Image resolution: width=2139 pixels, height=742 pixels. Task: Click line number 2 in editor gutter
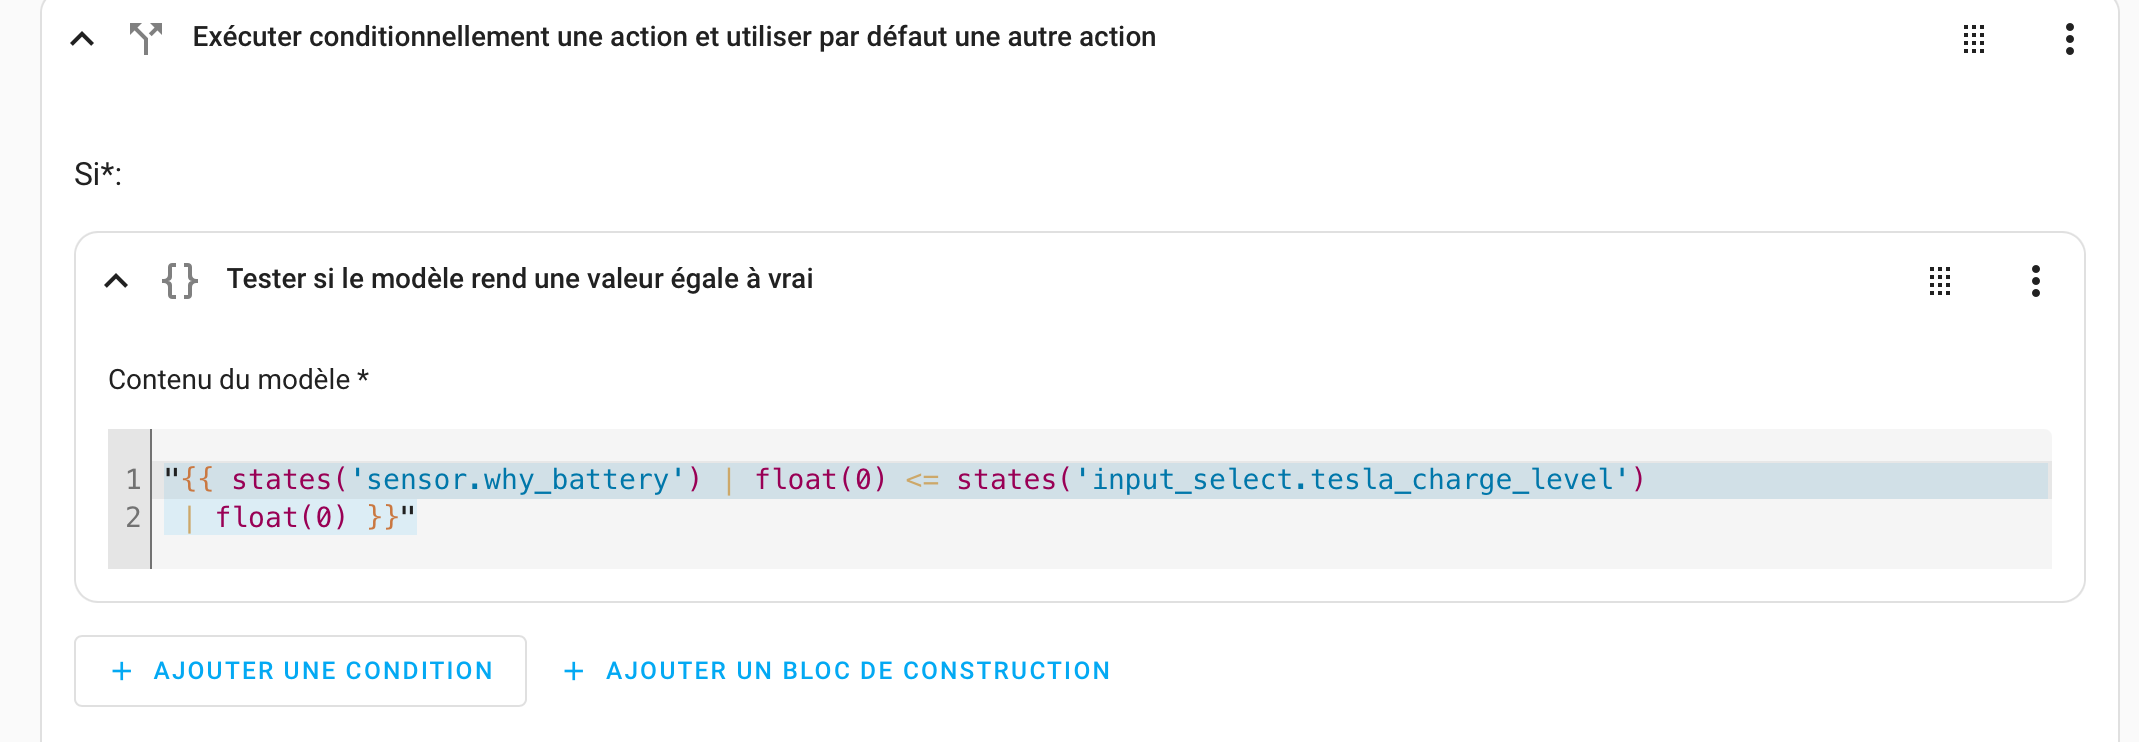pos(133,517)
